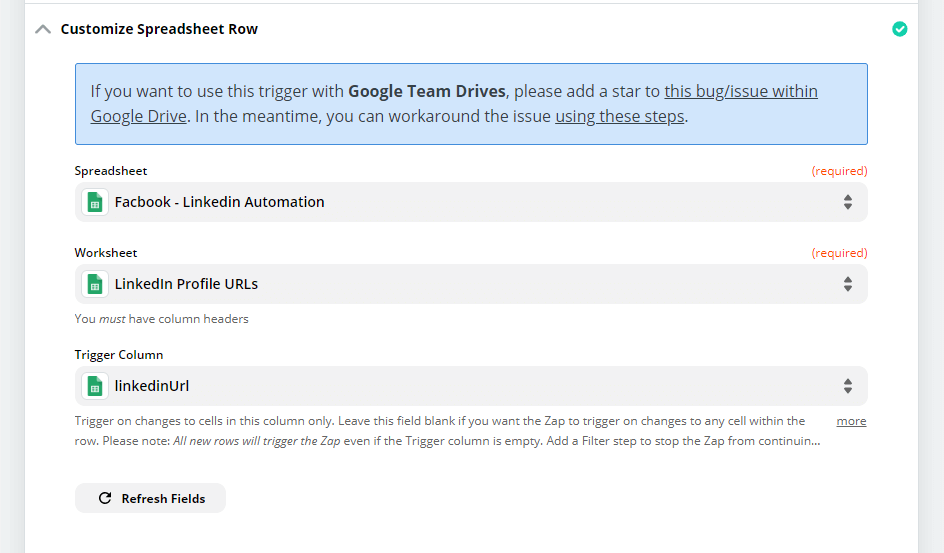Click the Sheets icon beside LinkedIn Profile URLs
Viewport: 944px width, 553px height.
coord(95,284)
